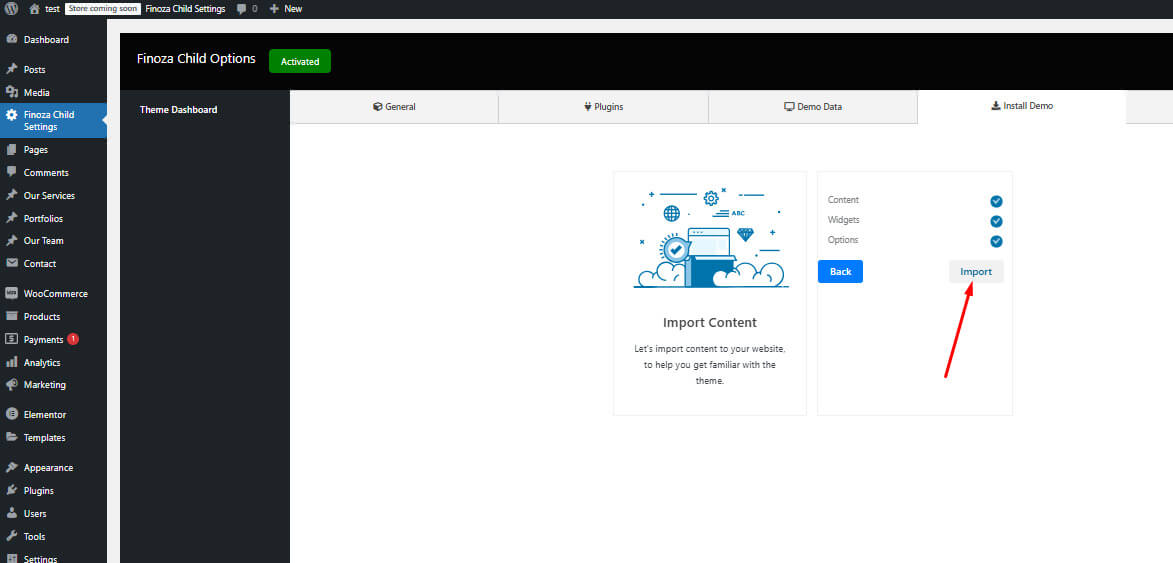This screenshot has height=563, width=1173.
Task: Click the Posts pin icon
Action: (11, 70)
